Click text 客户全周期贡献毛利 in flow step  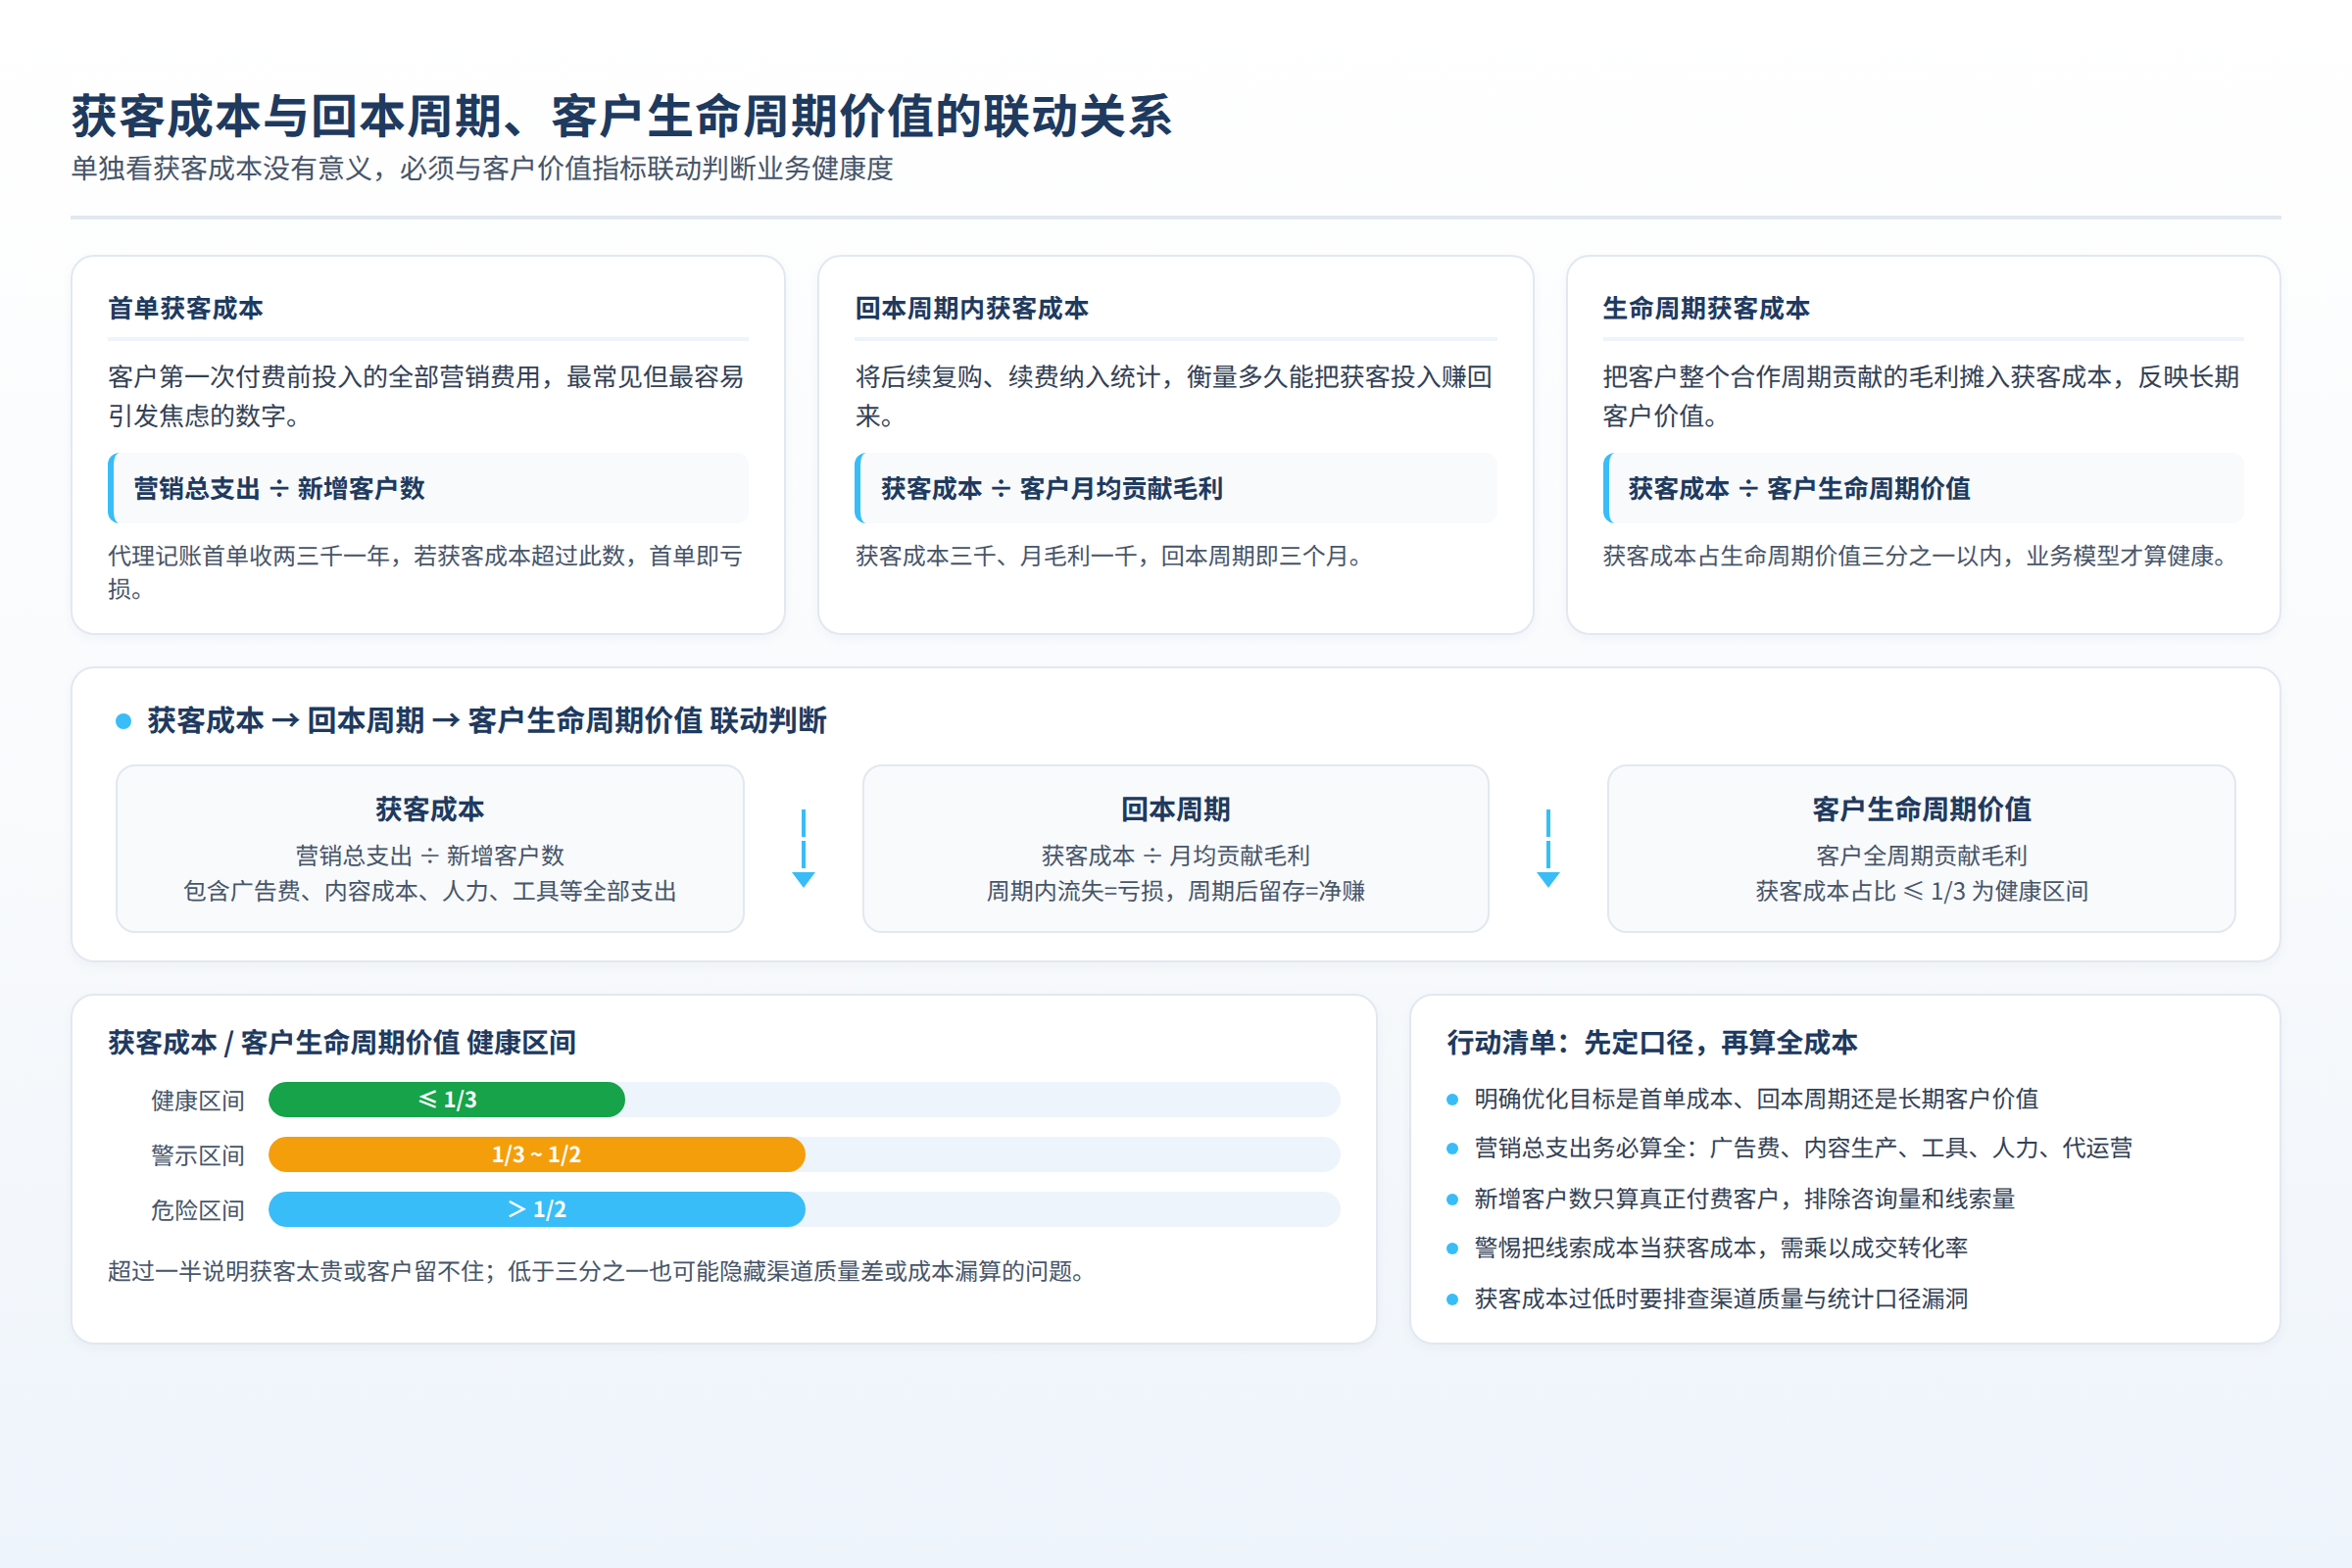pyautogui.click(x=1921, y=856)
